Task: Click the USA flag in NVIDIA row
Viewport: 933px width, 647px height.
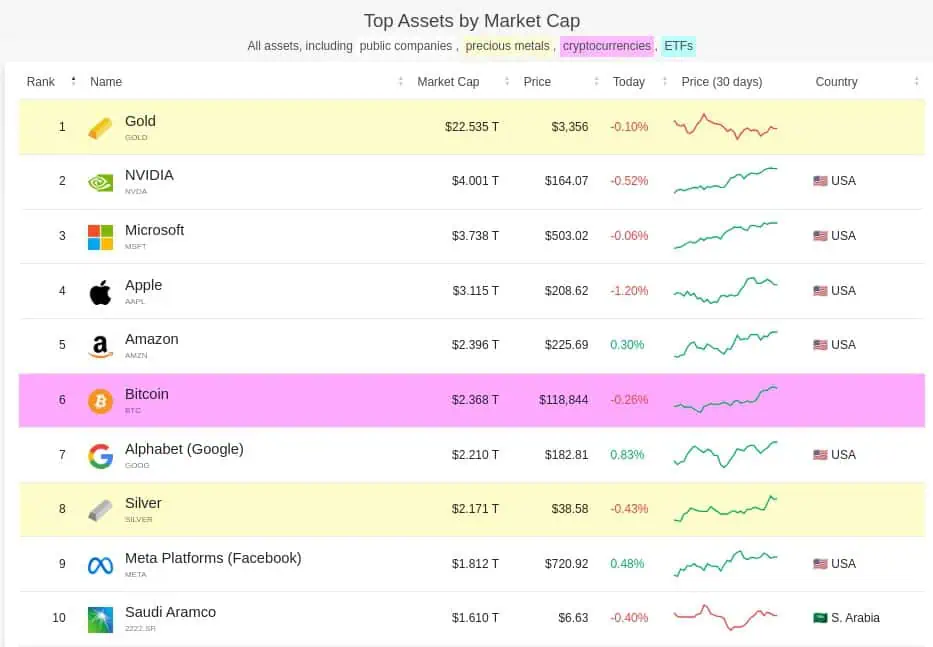Action: [x=820, y=181]
